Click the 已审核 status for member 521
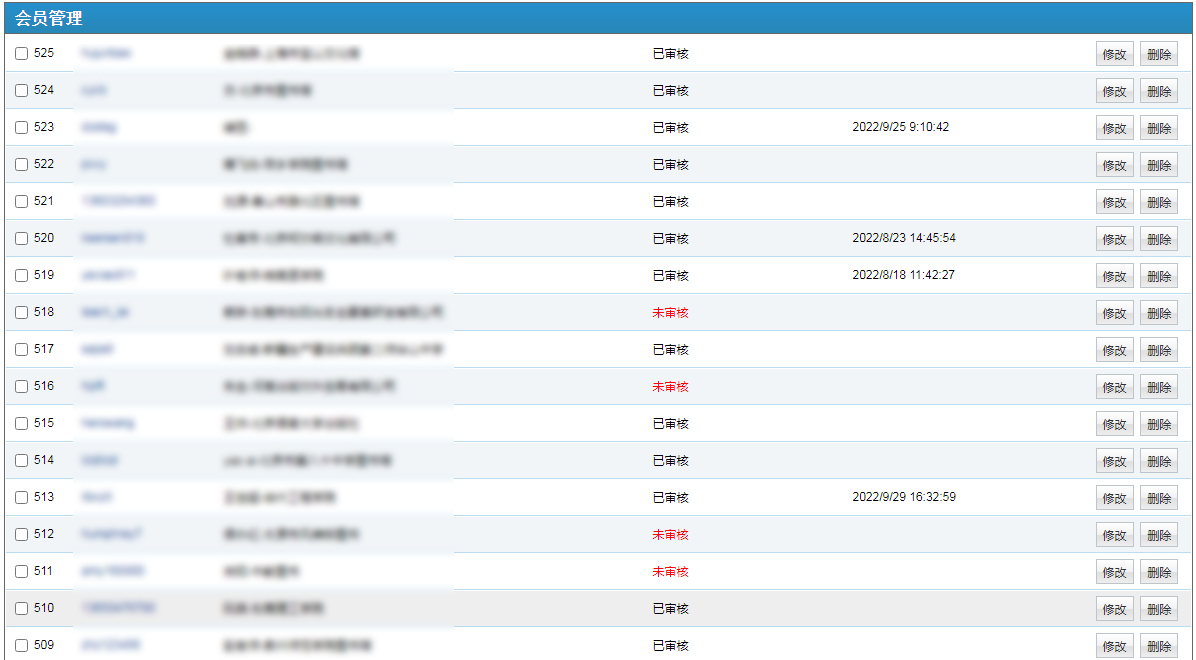The width and height of the screenshot is (1196, 660). pyautogui.click(x=670, y=202)
